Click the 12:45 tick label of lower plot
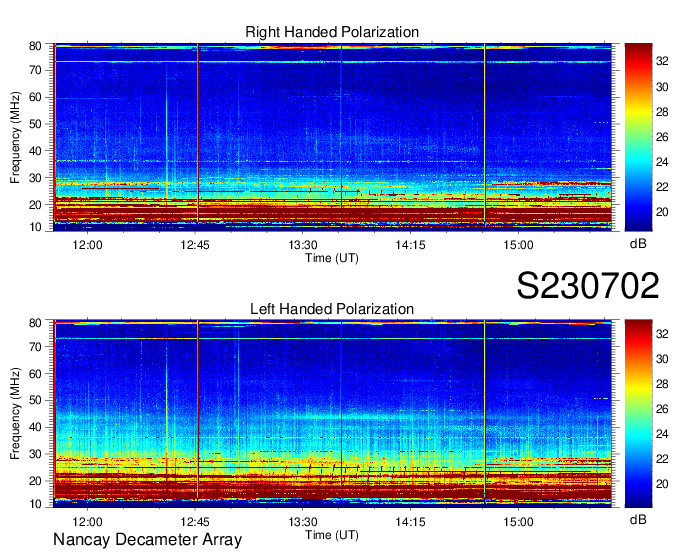 coord(195,522)
